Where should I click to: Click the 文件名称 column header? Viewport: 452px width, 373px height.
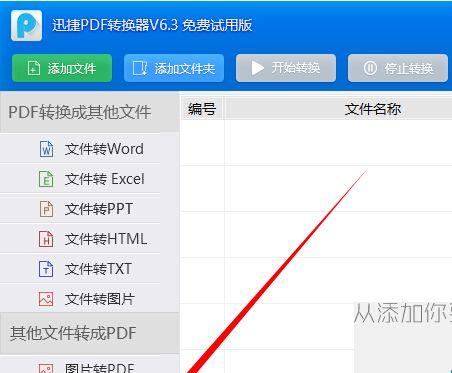338,109
